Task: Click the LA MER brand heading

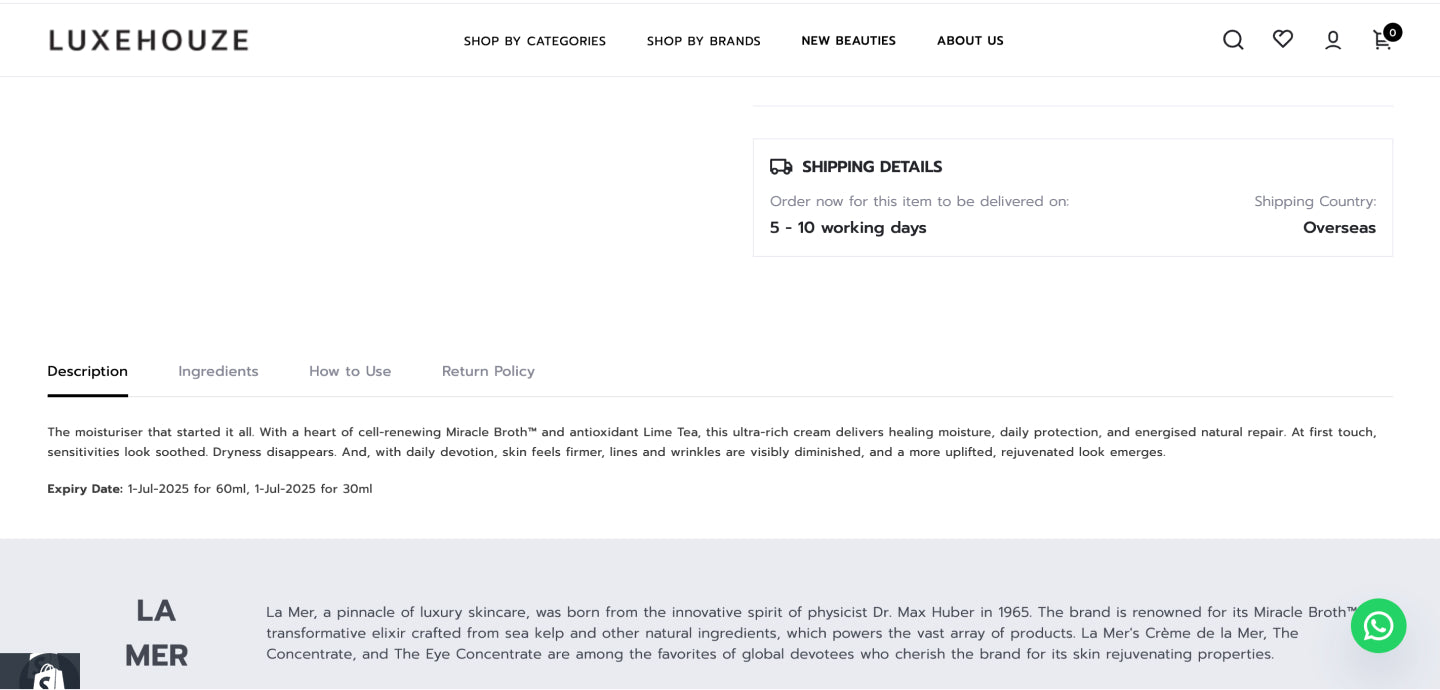Action: pyautogui.click(x=156, y=633)
